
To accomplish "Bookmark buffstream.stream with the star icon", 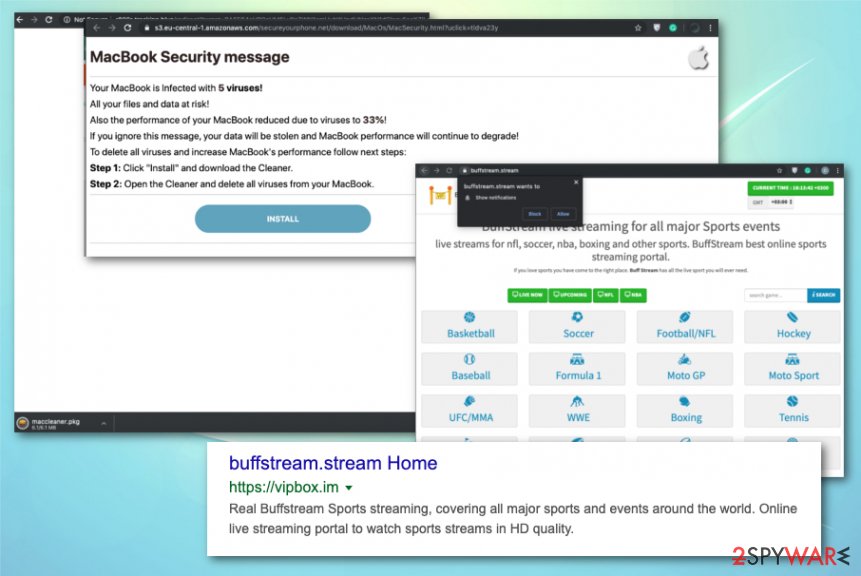I will click(x=779, y=171).
